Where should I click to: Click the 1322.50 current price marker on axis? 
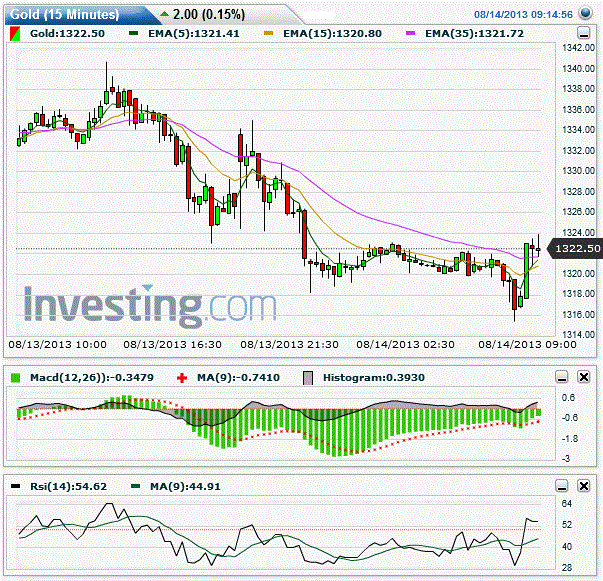click(x=575, y=248)
